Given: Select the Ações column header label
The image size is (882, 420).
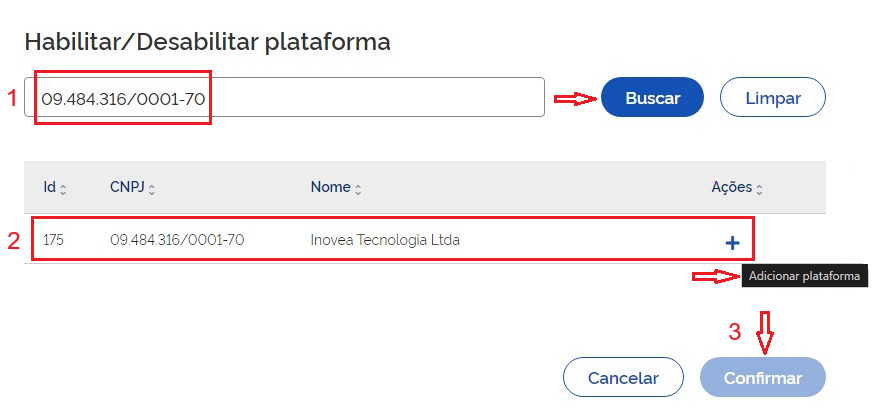Looking at the screenshot, I should point(730,187).
